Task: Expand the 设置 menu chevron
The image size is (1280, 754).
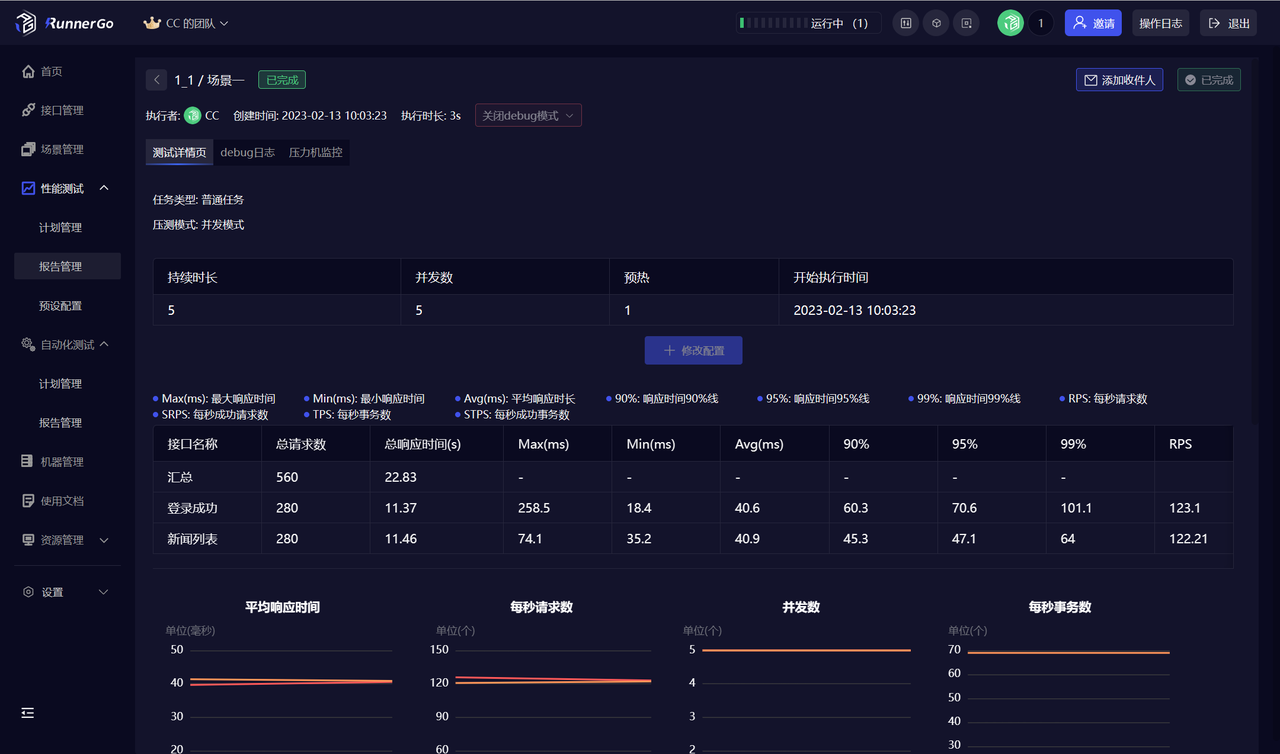Action: coord(103,592)
